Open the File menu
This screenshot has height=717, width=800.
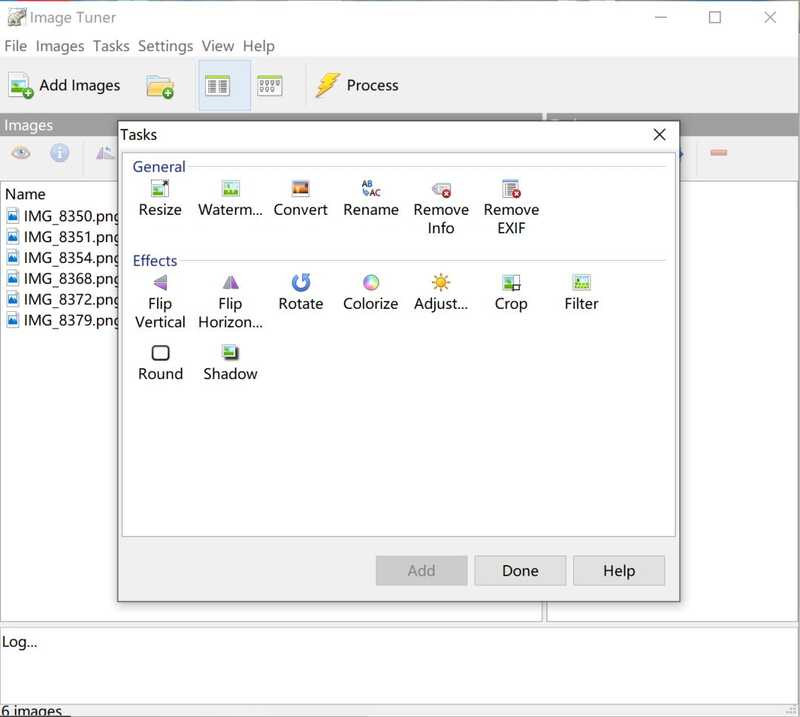(15, 46)
